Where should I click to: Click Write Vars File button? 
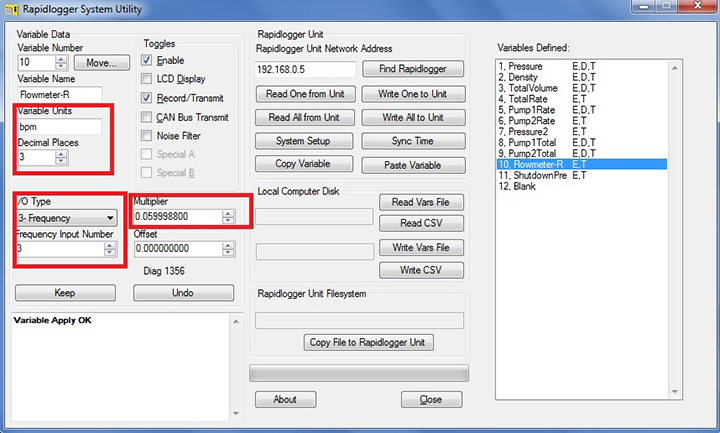coord(421,247)
